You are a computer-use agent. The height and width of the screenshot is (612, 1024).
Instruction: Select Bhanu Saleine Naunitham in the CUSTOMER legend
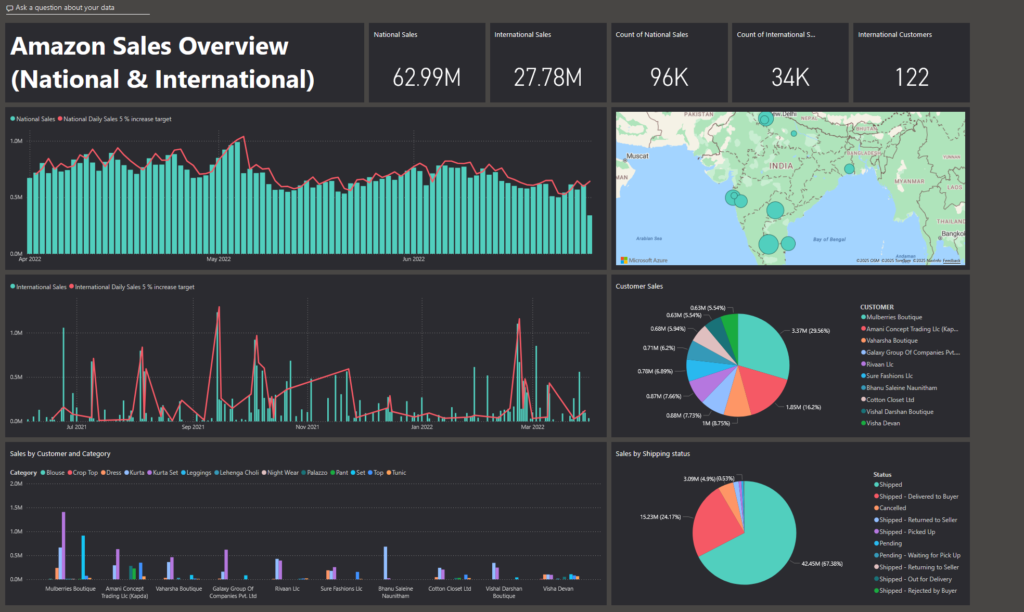[901, 388]
